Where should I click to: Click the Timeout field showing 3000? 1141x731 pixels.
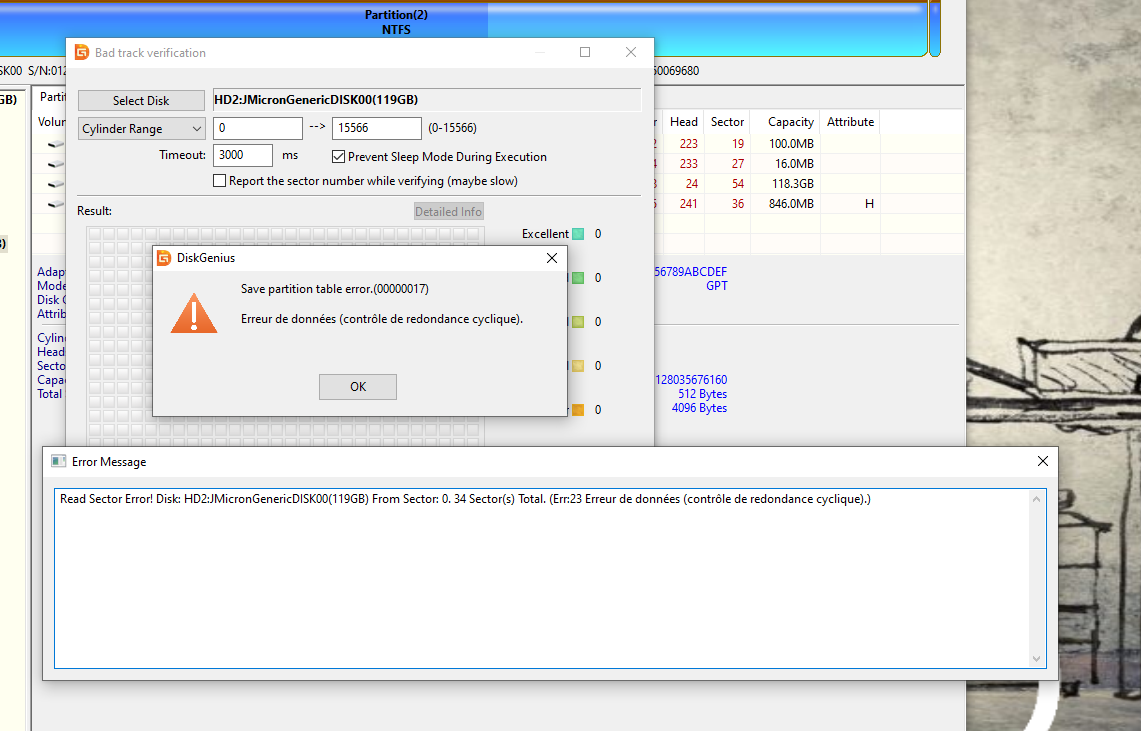click(x=243, y=156)
